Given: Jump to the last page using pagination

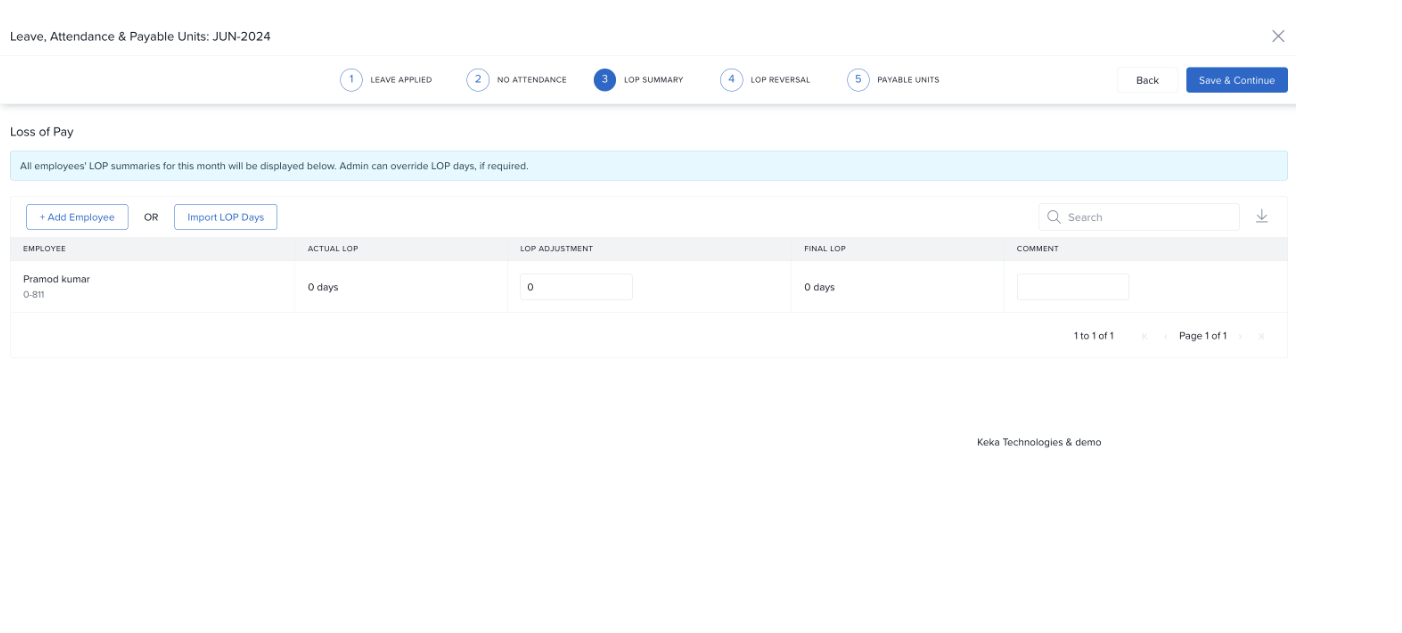Looking at the screenshot, I should tap(1261, 336).
